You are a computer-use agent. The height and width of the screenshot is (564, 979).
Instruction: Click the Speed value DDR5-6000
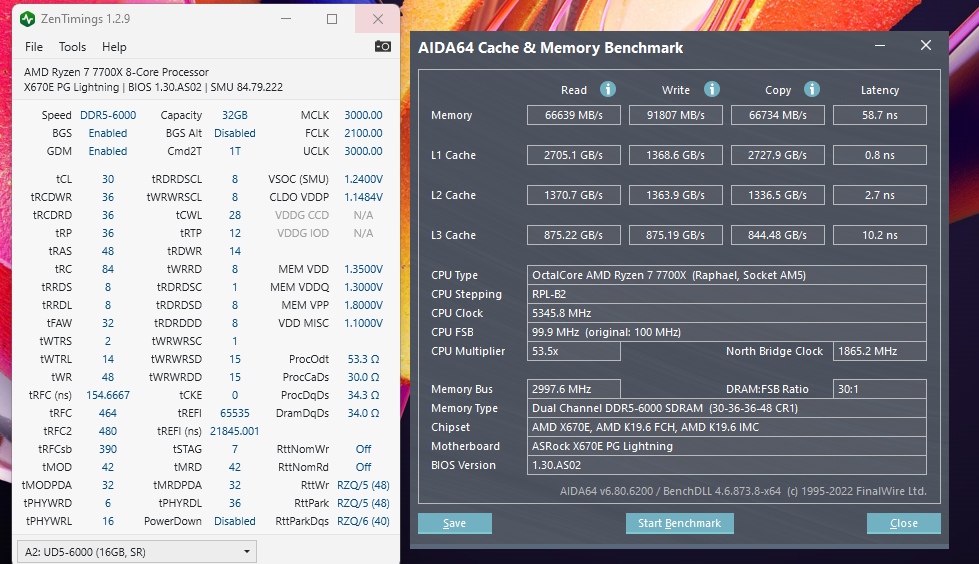[108, 115]
